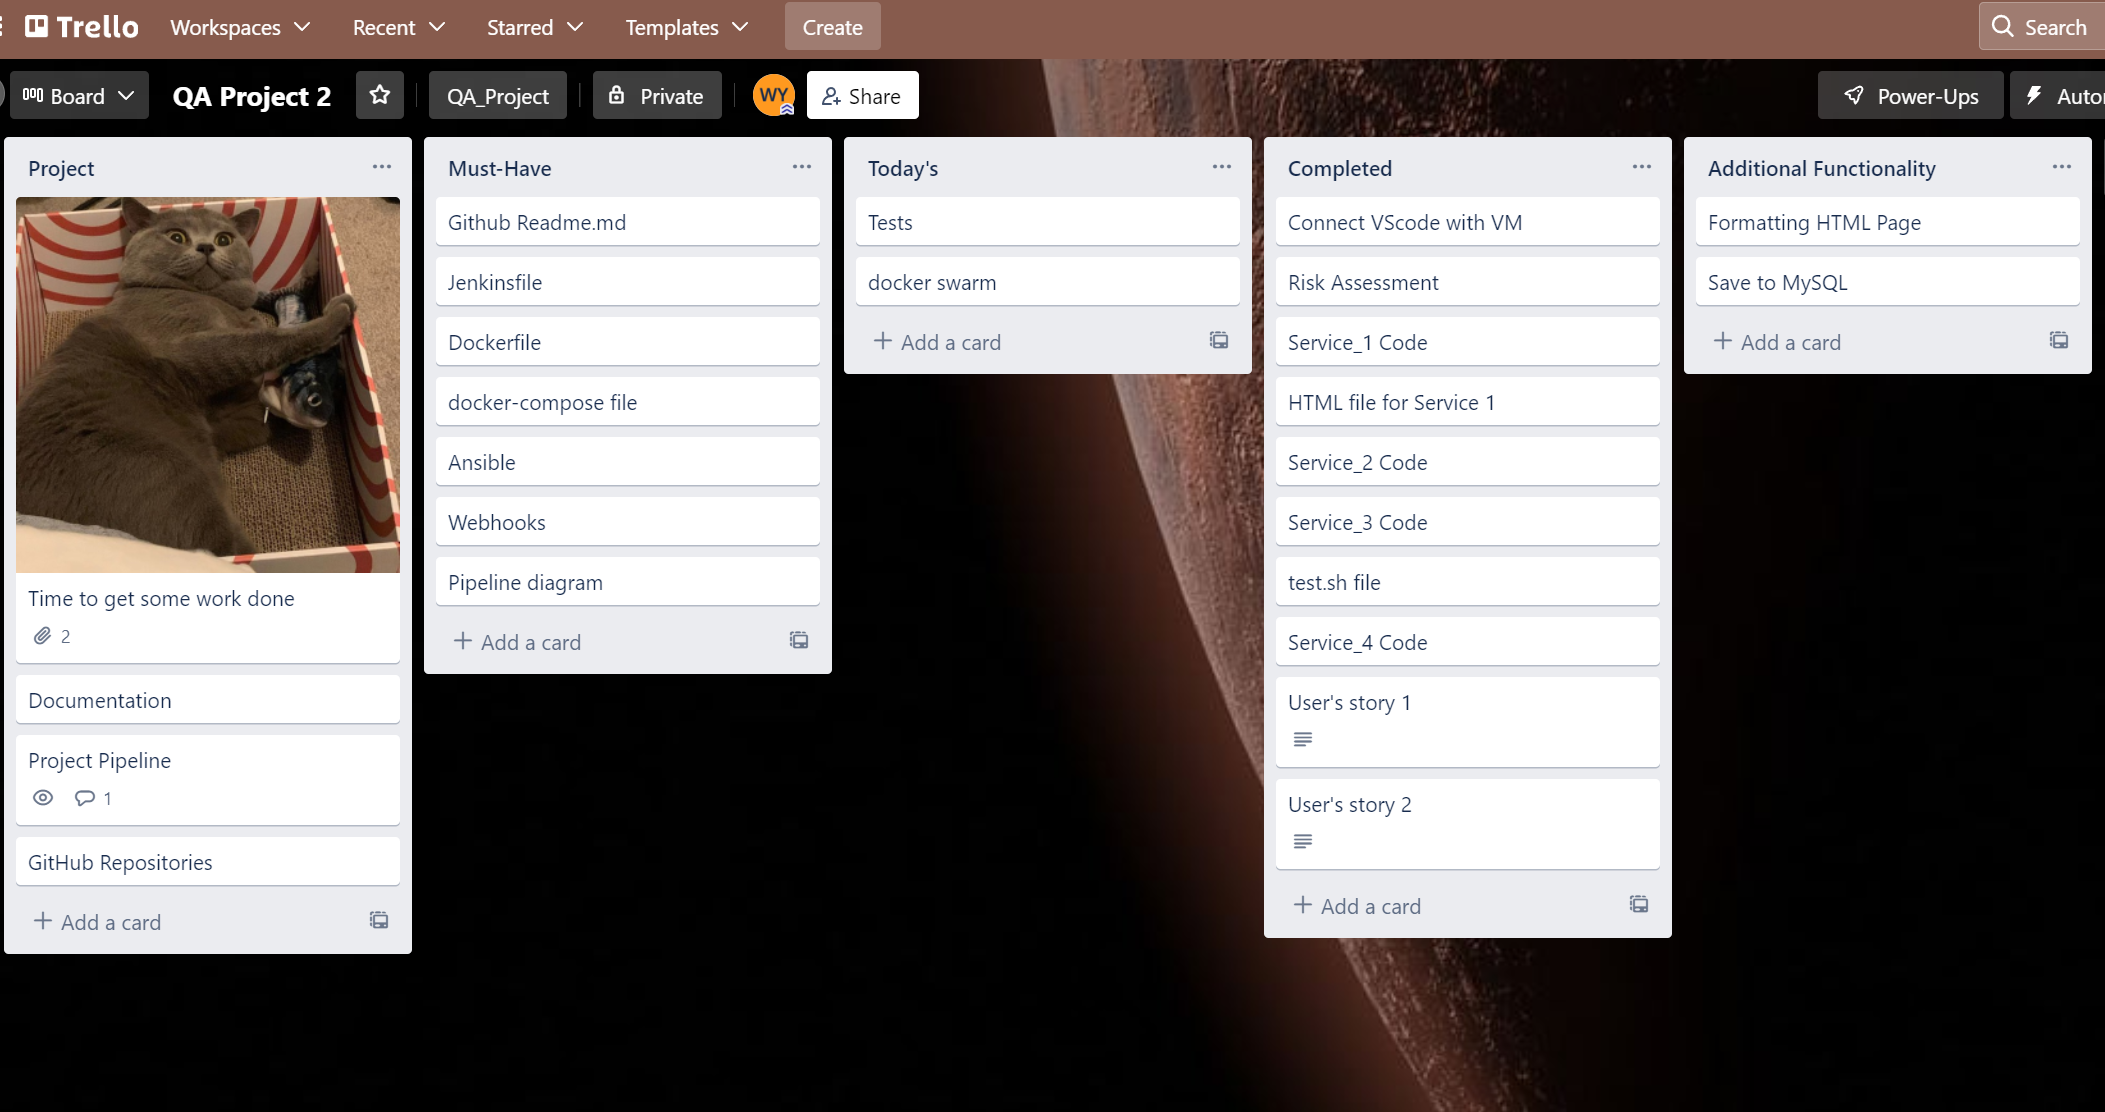Change Private visibility setting
The width and height of the screenshot is (2105, 1112).
point(657,95)
